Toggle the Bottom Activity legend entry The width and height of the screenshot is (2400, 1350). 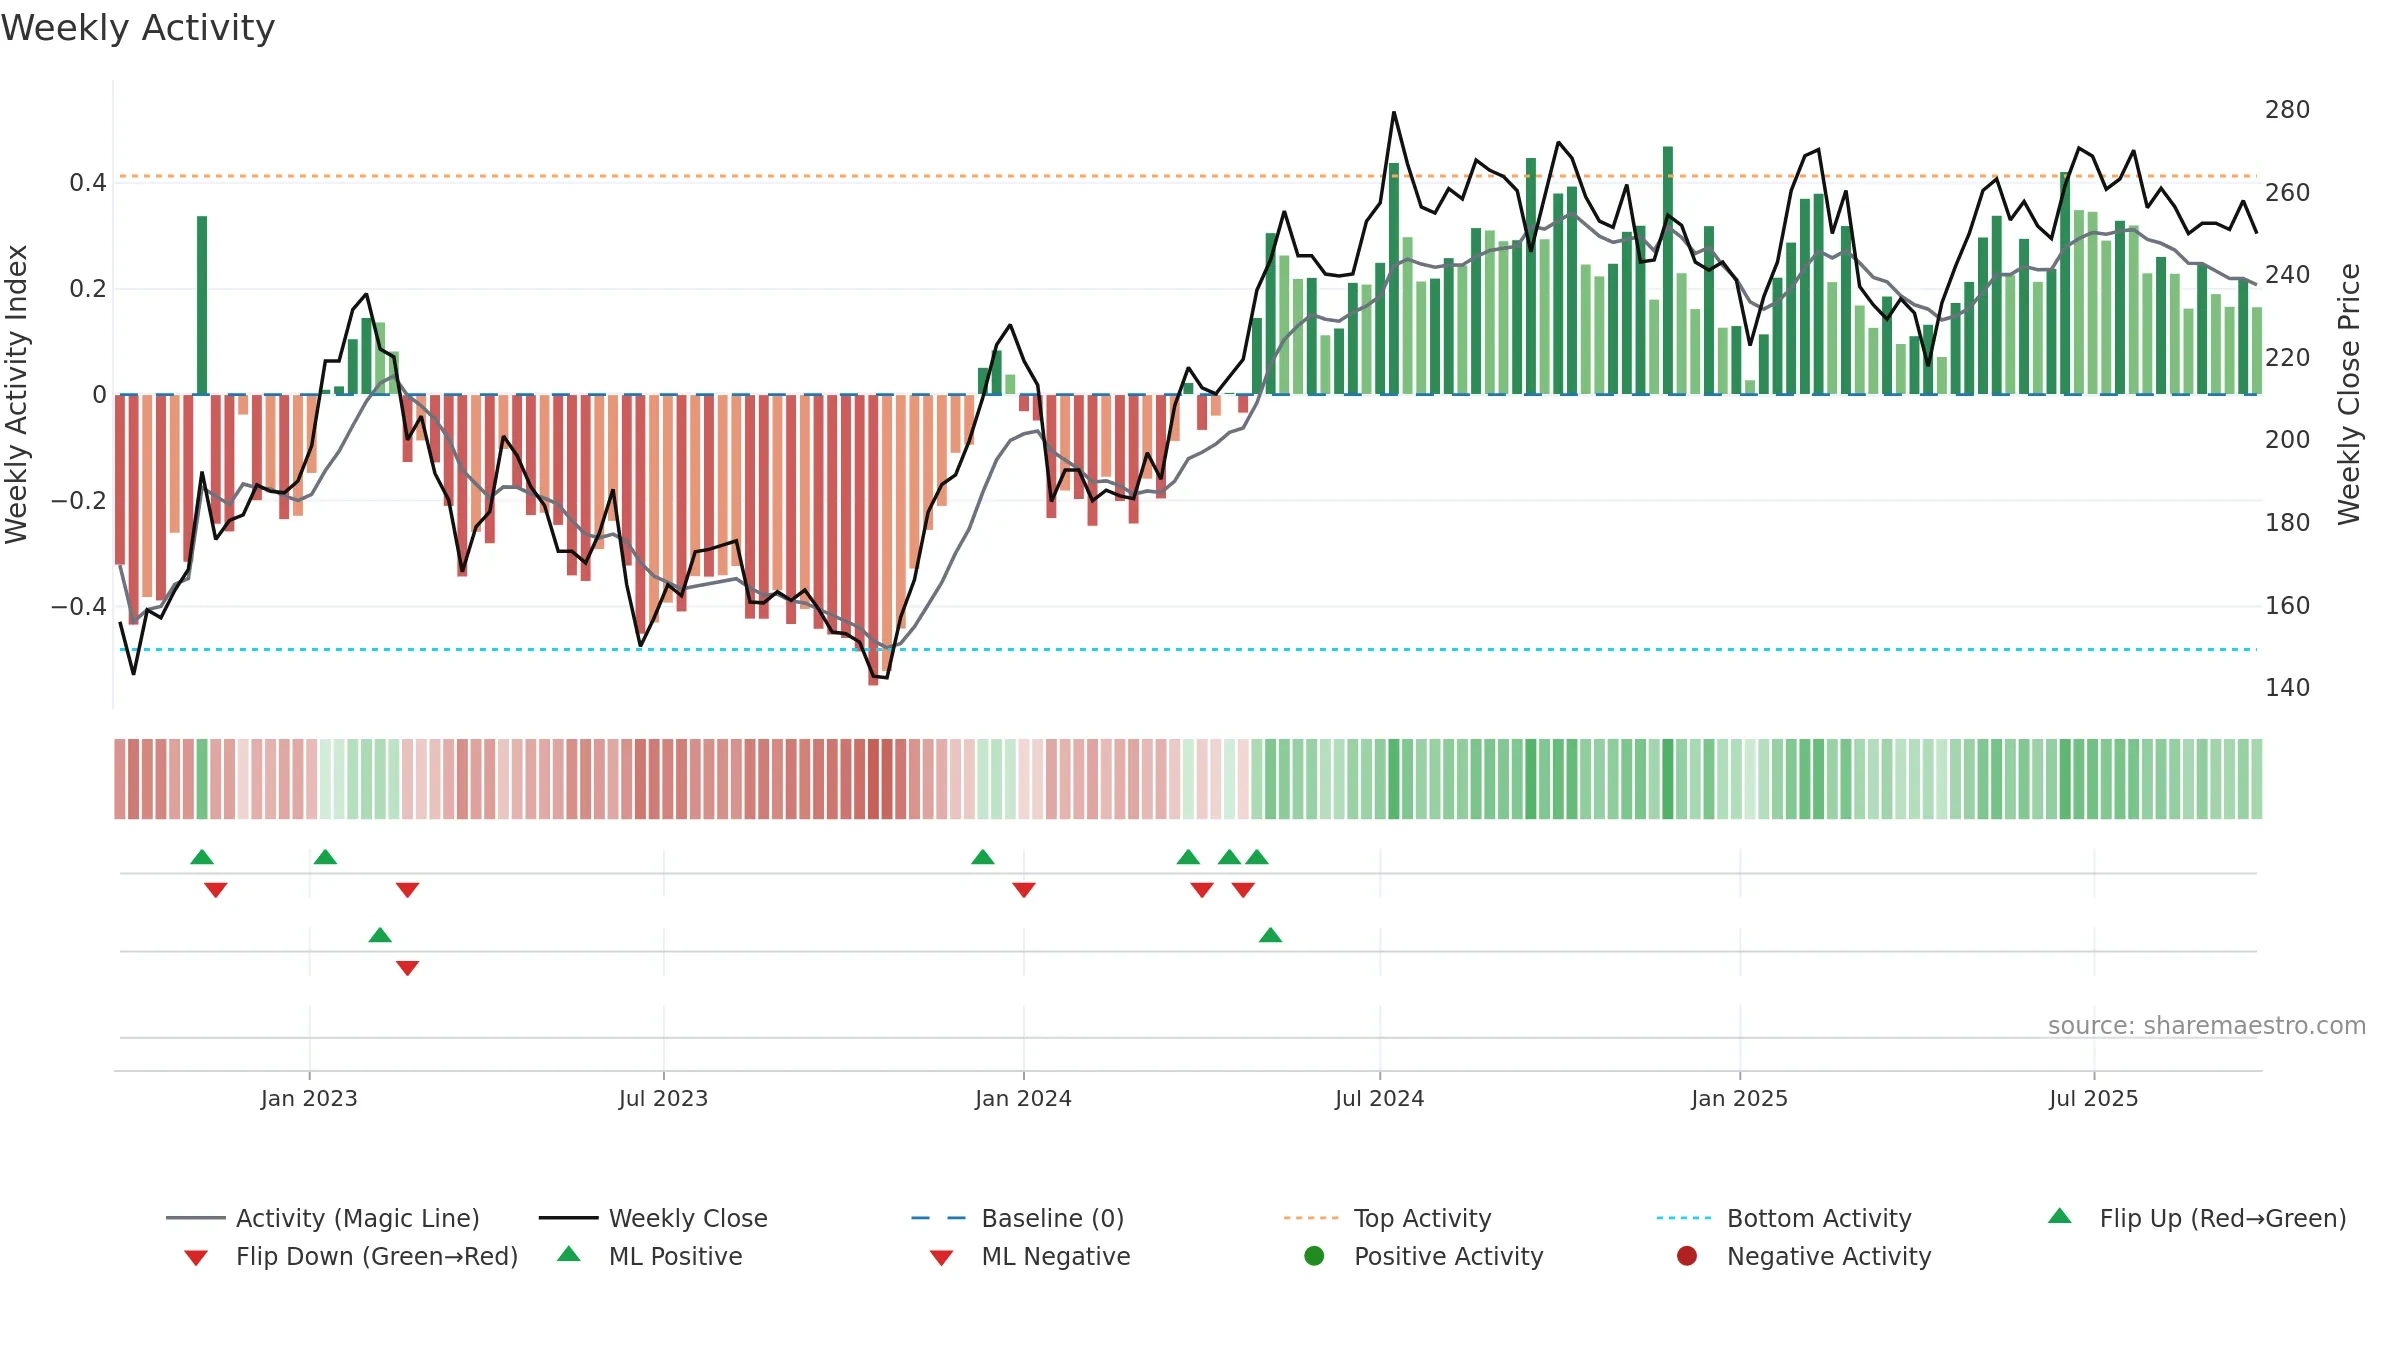1784,1218
